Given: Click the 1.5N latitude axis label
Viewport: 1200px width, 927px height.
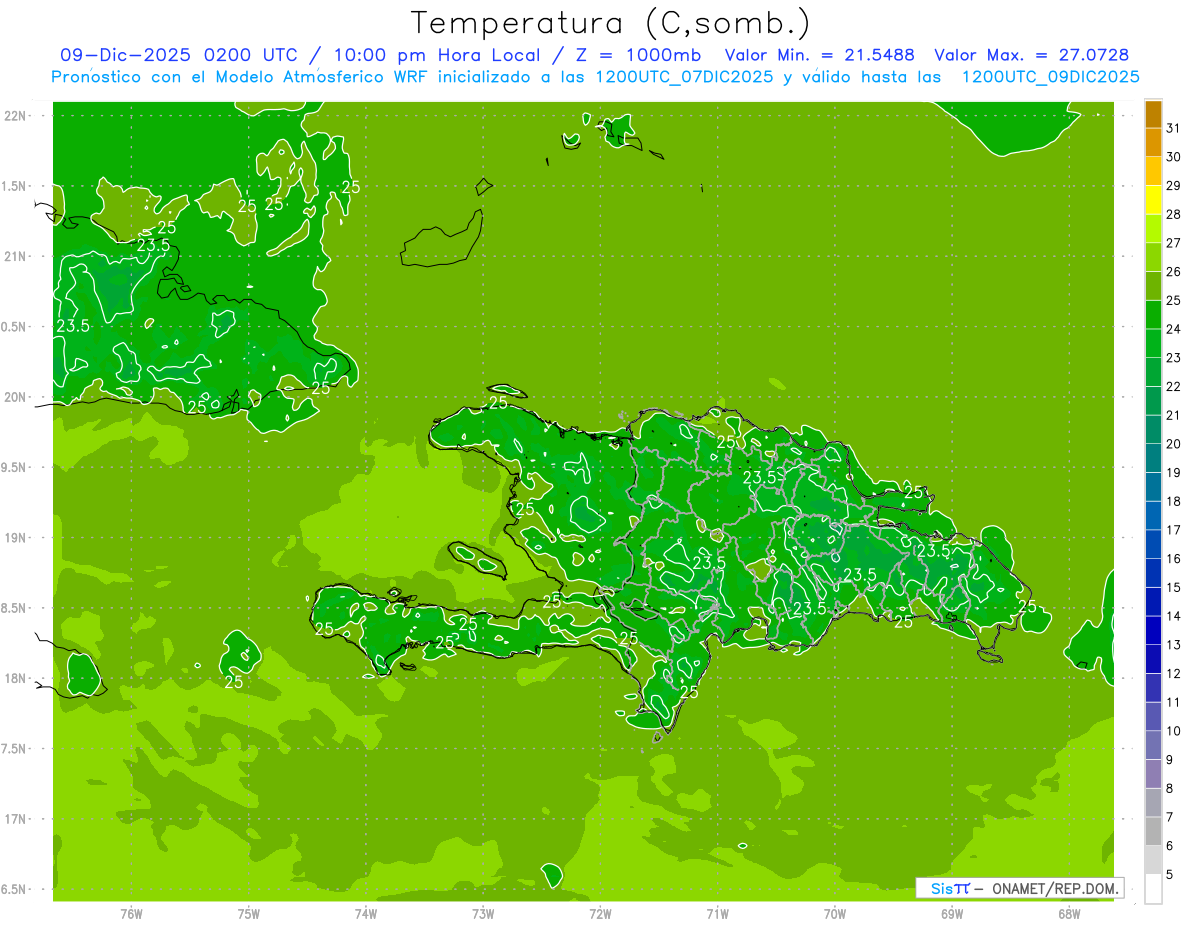Looking at the screenshot, I should pos(15,186).
